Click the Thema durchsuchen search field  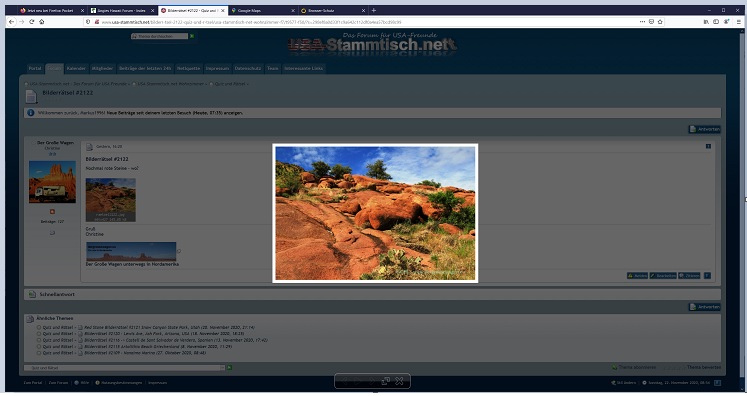pyautogui.click(x=160, y=36)
